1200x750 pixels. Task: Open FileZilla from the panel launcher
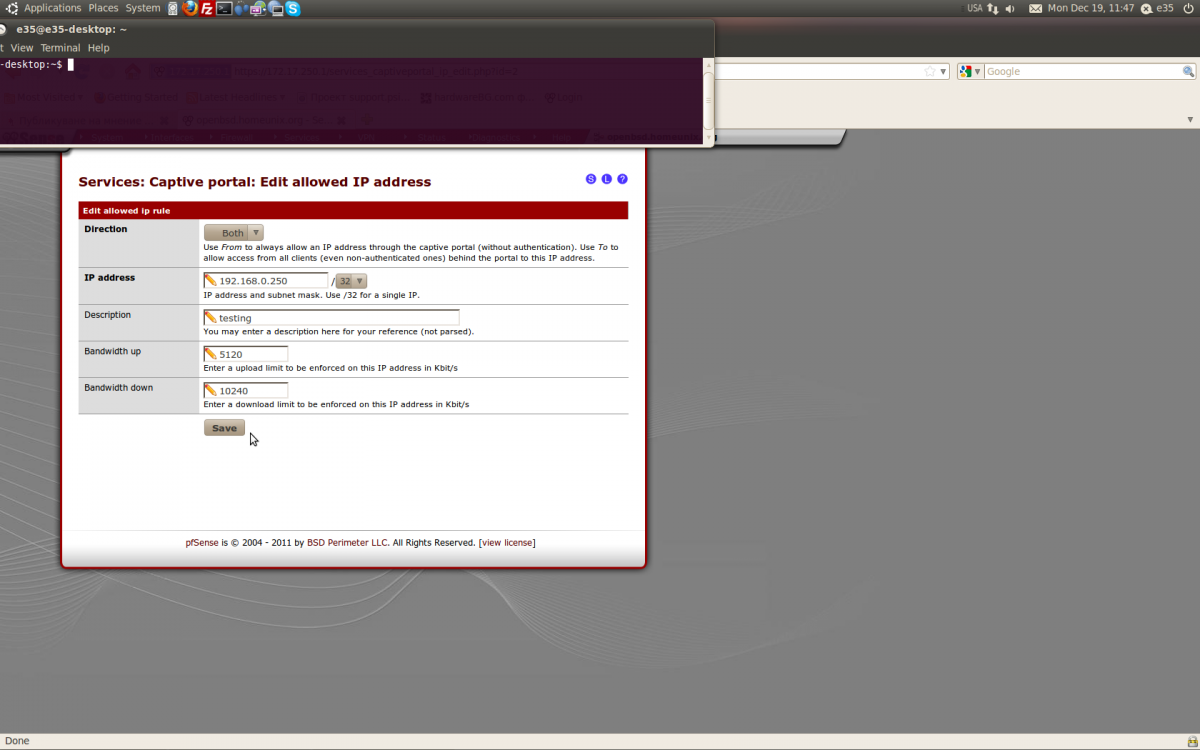tap(207, 8)
